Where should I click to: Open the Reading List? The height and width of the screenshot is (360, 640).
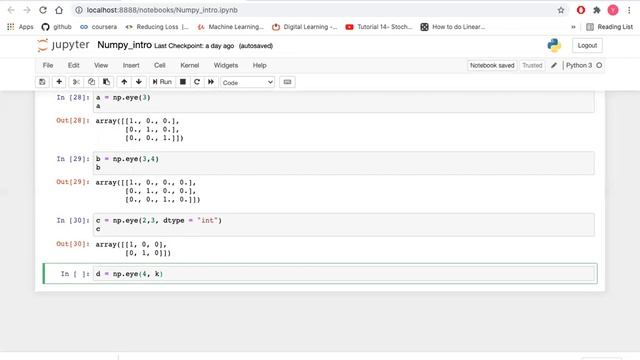point(609,27)
